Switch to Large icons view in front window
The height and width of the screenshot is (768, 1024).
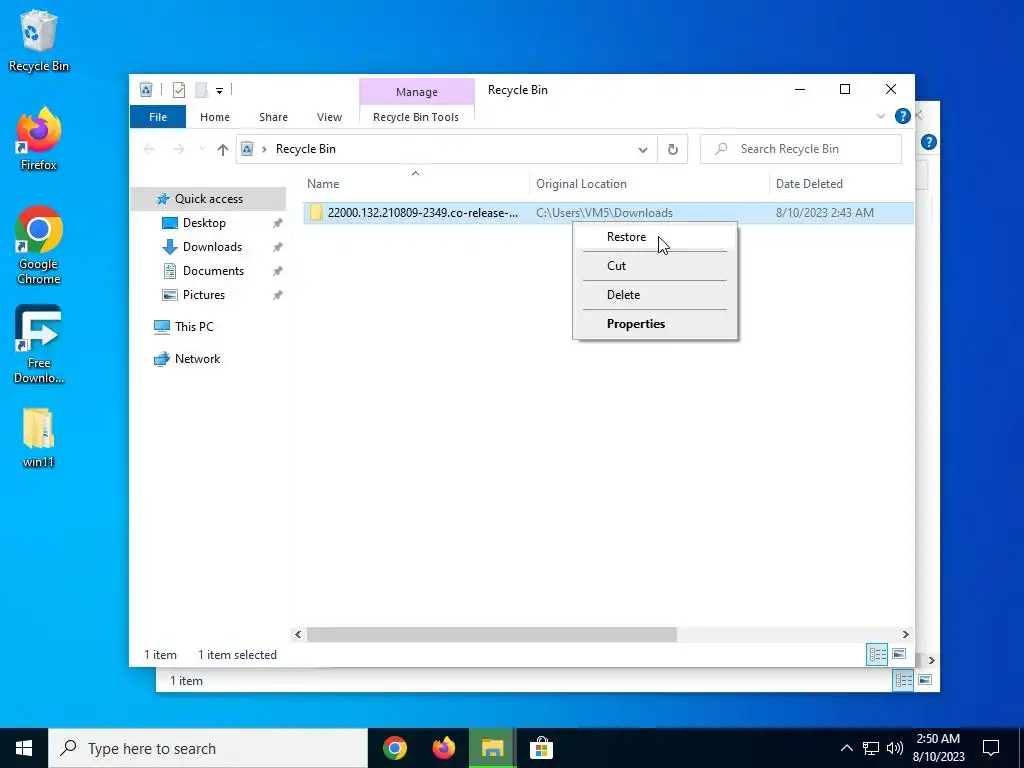pyautogui.click(x=899, y=654)
